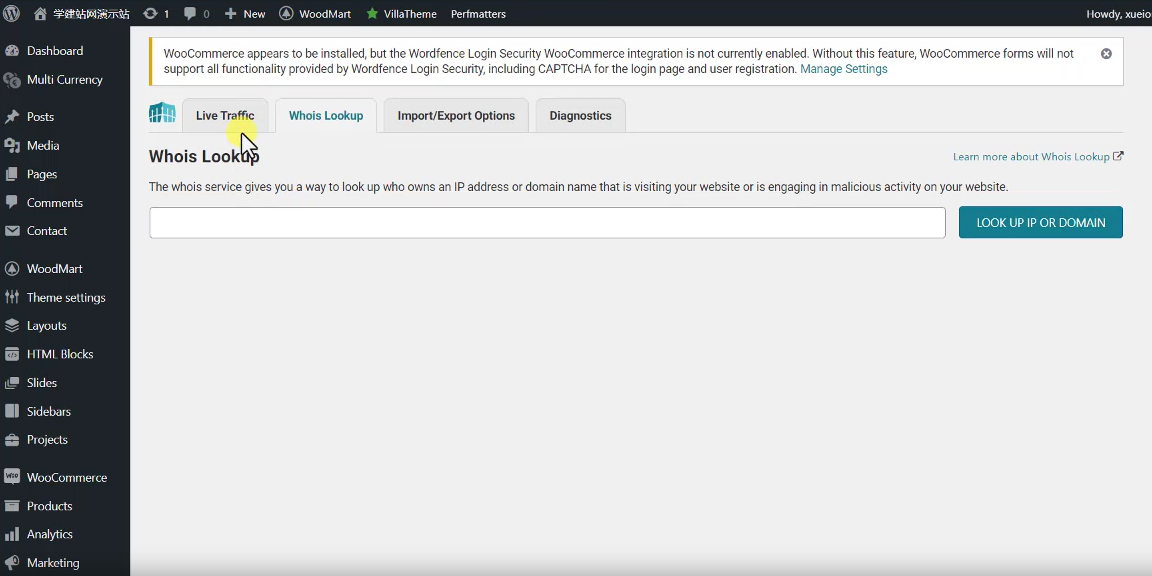Click the WoodMart sidebar icon
1152x576 pixels.
[12, 269]
